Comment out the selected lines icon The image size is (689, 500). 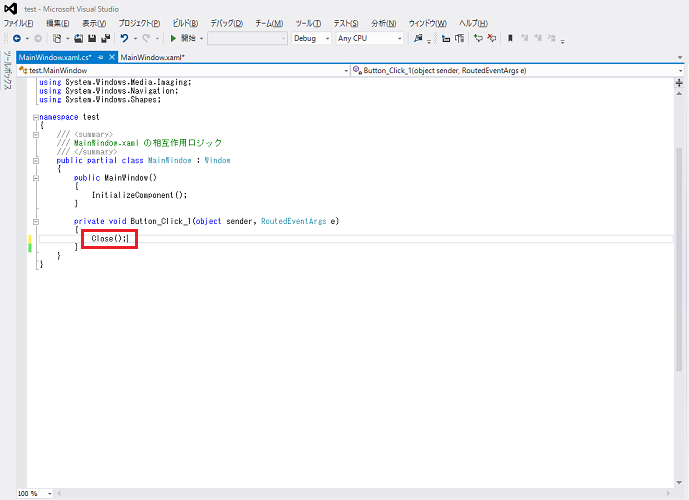(x=479, y=39)
